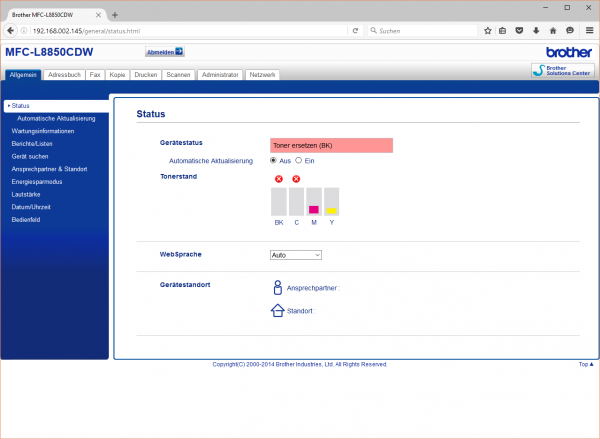Open the browser hamburger menu
600x439 pixels.
(x=588, y=31)
